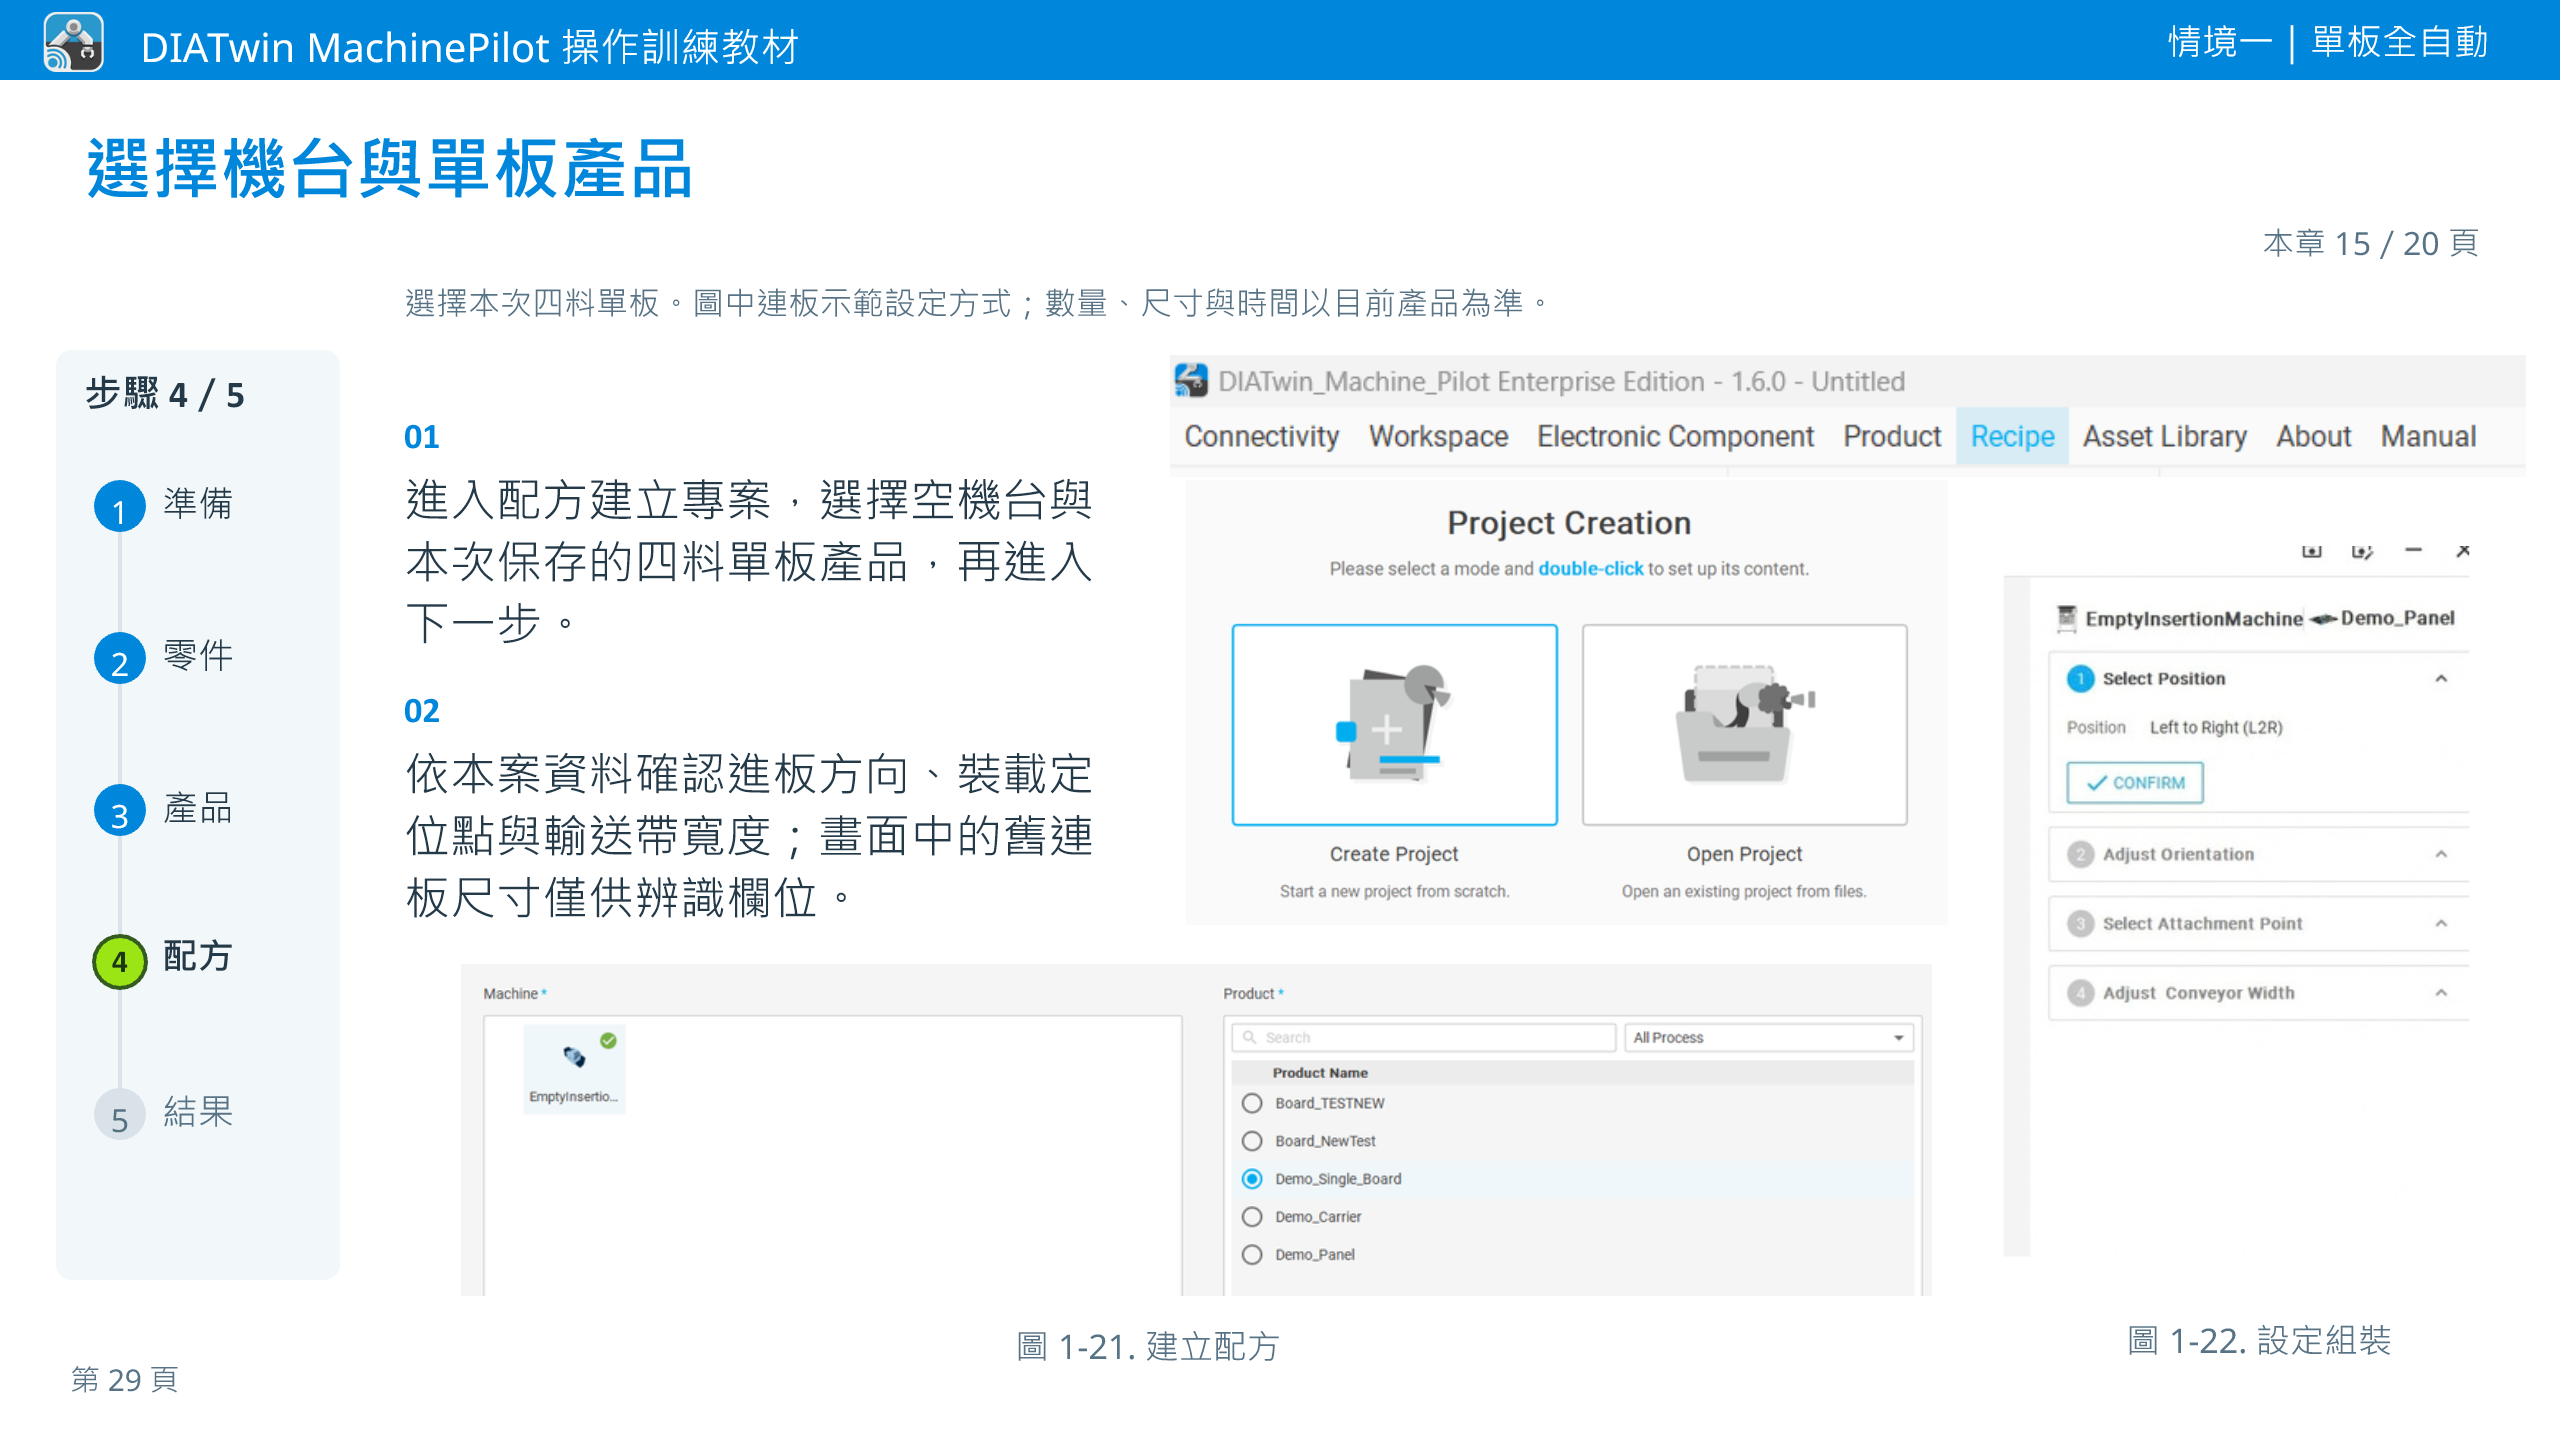Viewport: 2560px width, 1440px height.
Task: Click the Project Creation heading
Action: 1569,523
